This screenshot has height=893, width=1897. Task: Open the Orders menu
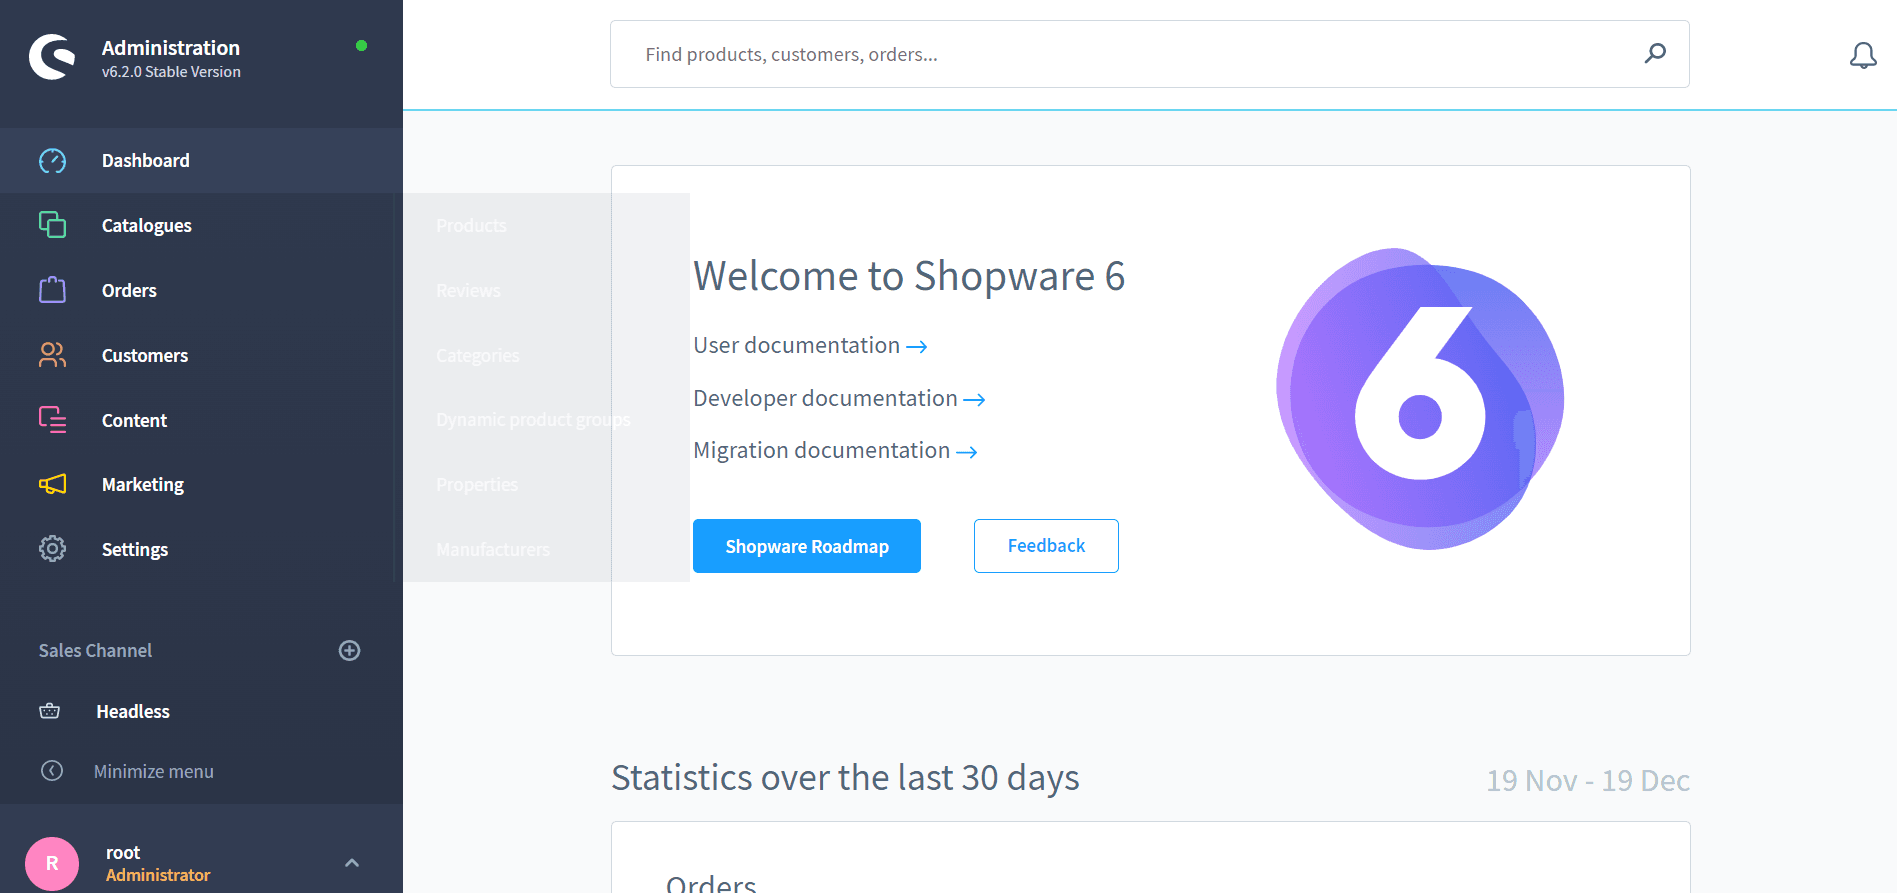pyautogui.click(x=201, y=290)
